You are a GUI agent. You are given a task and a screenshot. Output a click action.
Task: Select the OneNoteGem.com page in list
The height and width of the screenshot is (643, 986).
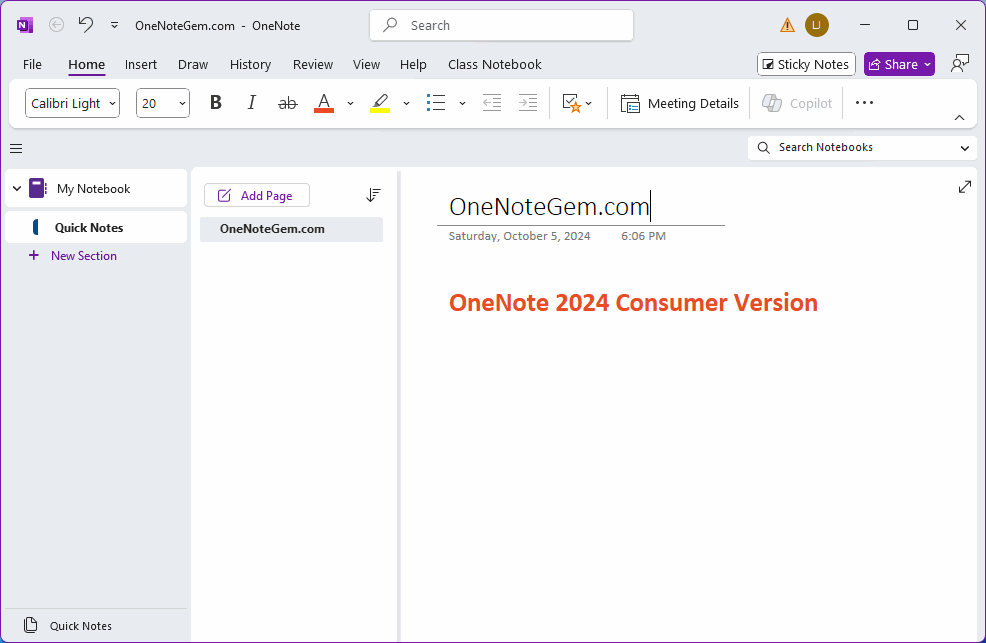tap(291, 229)
